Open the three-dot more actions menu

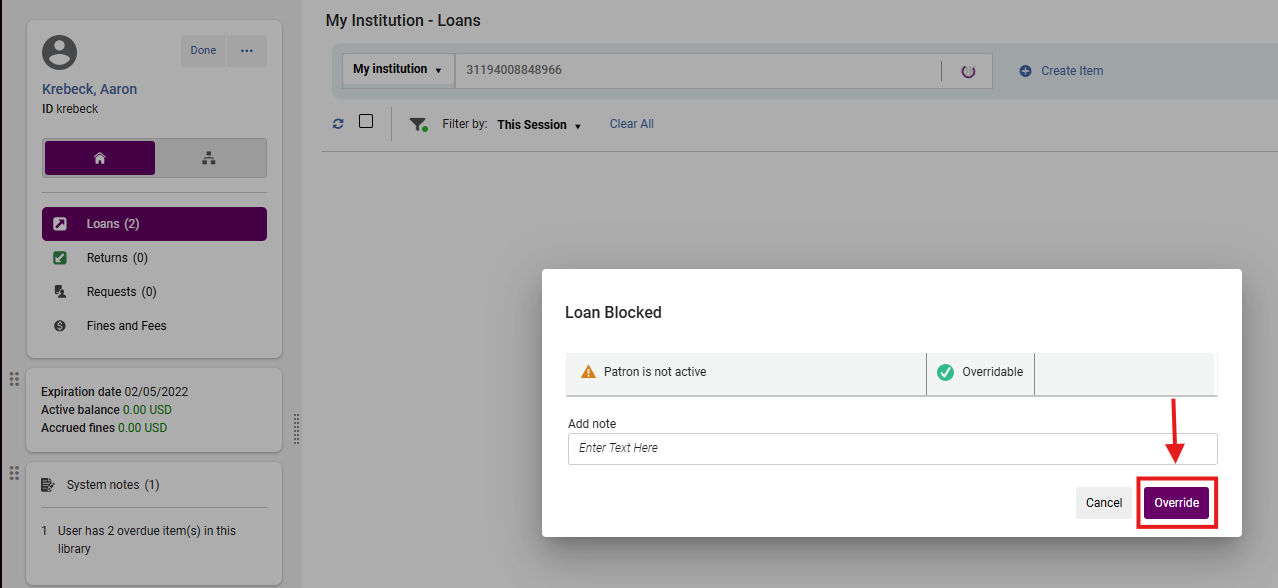point(247,51)
